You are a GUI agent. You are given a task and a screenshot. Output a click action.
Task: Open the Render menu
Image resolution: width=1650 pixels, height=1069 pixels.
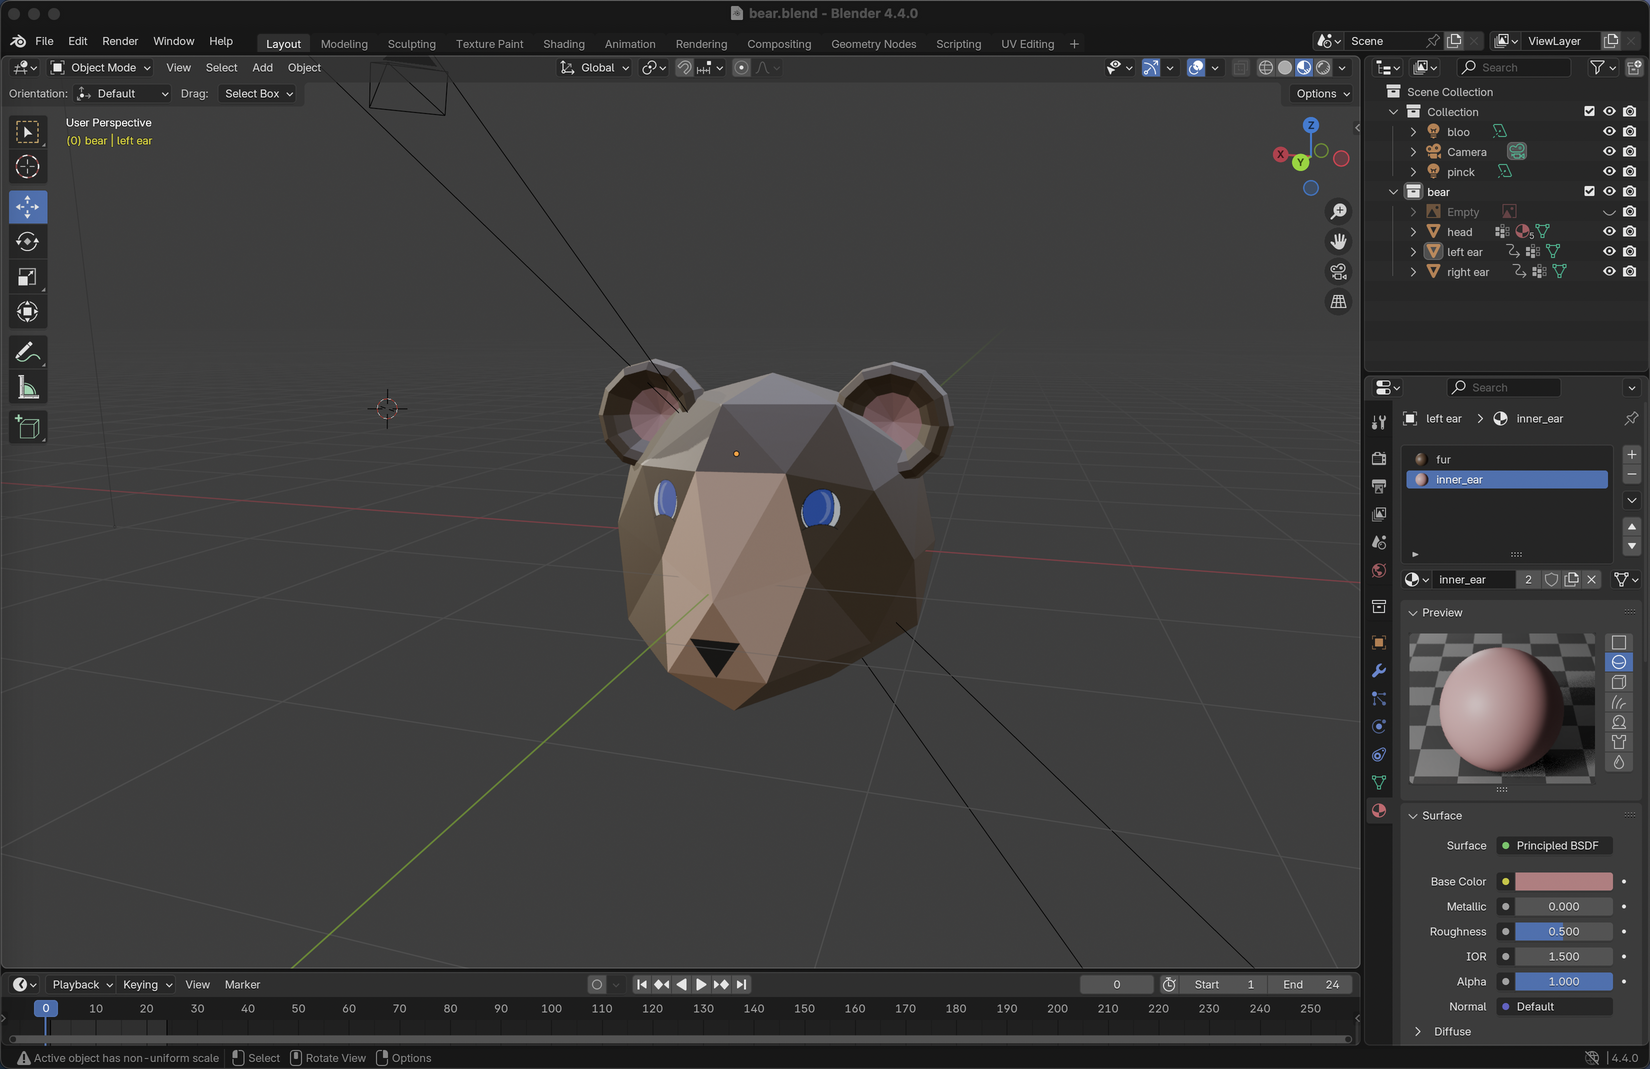[x=120, y=41]
